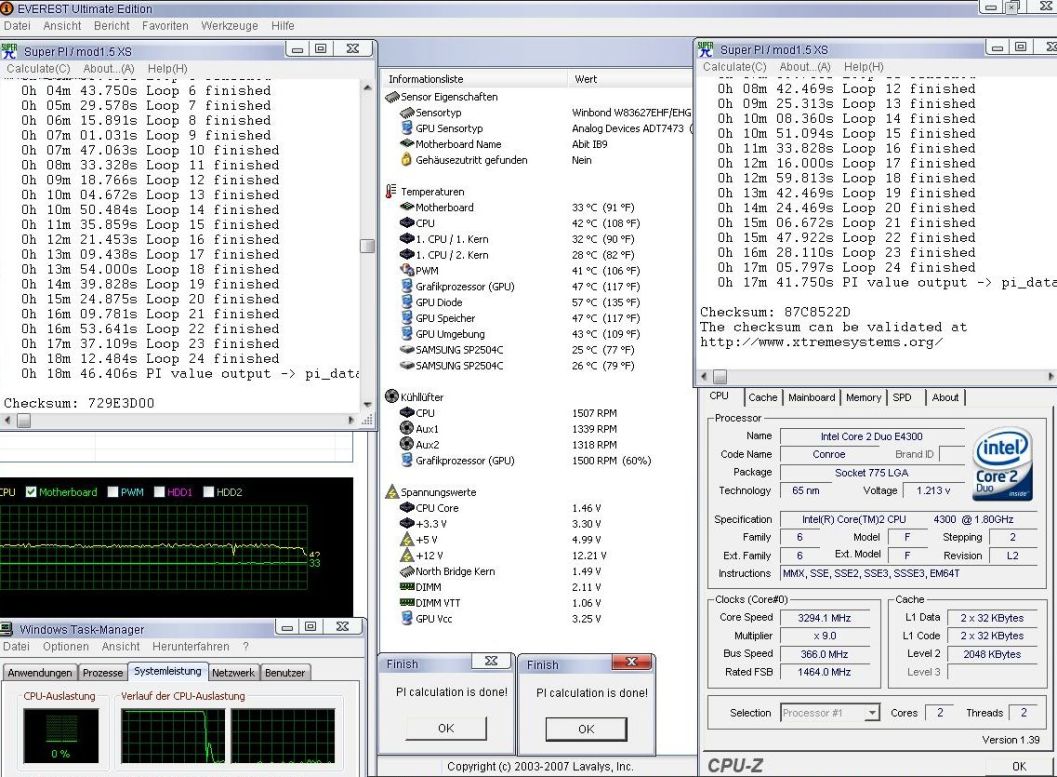The image size is (1057, 777).
Task: Enable the HDD1 graph checkbox
Action: pyautogui.click(x=158, y=492)
